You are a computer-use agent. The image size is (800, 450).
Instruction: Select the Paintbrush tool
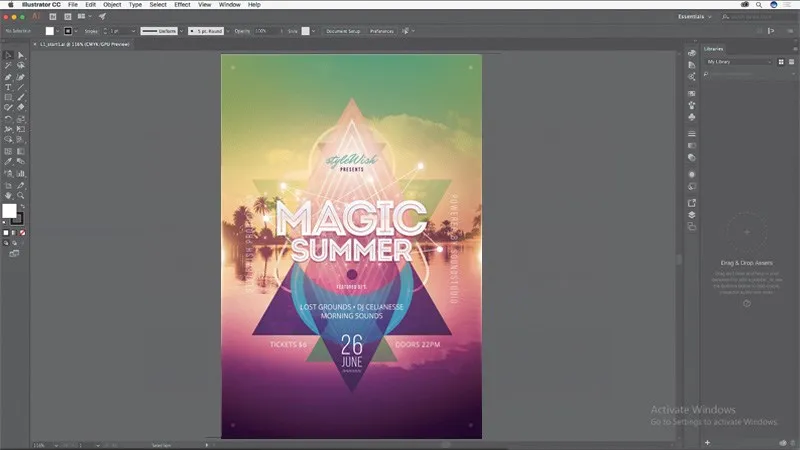21,97
